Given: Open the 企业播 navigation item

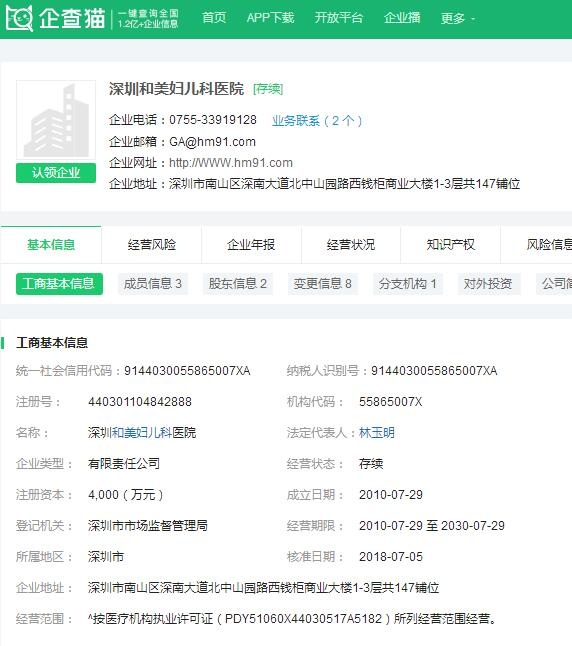Looking at the screenshot, I should (x=402, y=18).
